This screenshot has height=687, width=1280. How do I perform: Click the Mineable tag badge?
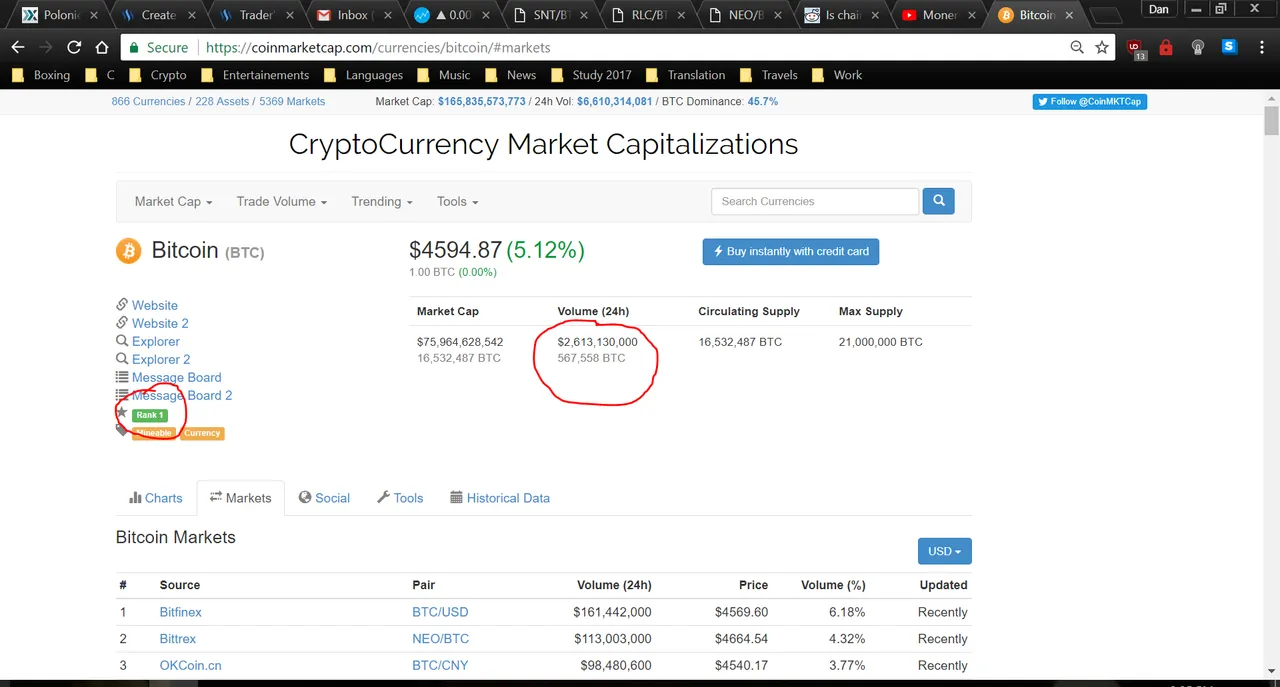pos(153,433)
